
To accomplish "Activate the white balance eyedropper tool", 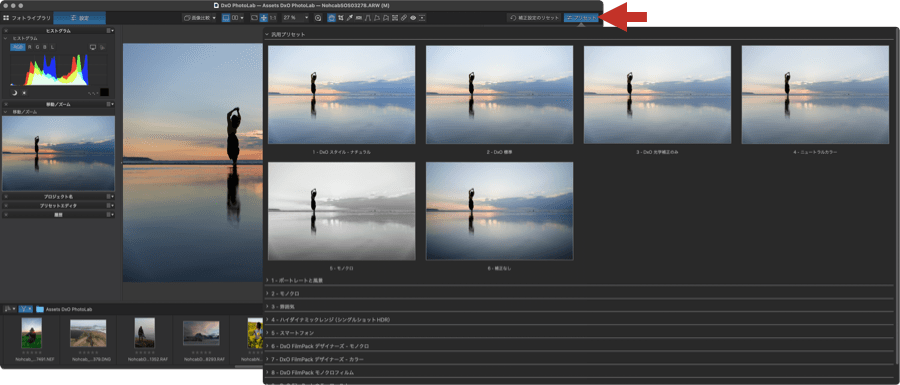I will click(x=349, y=18).
